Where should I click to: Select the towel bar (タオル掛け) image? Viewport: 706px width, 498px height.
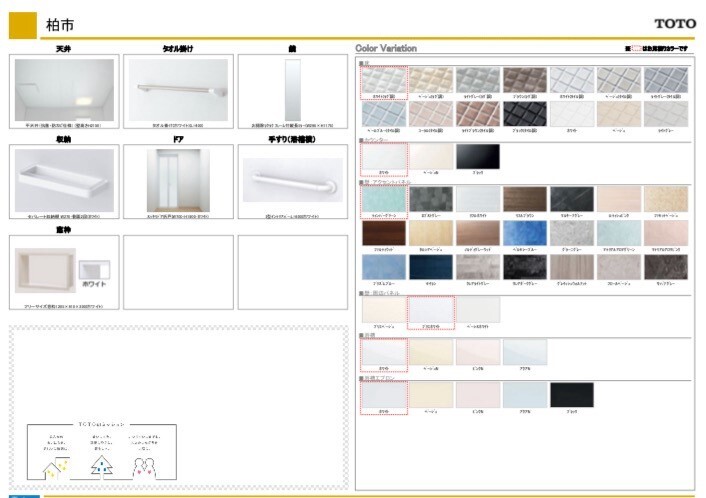click(x=177, y=89)
